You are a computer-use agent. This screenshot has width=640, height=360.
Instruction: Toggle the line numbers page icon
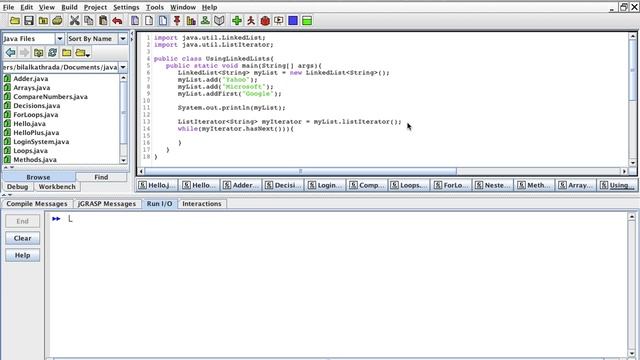pos(162,21)
